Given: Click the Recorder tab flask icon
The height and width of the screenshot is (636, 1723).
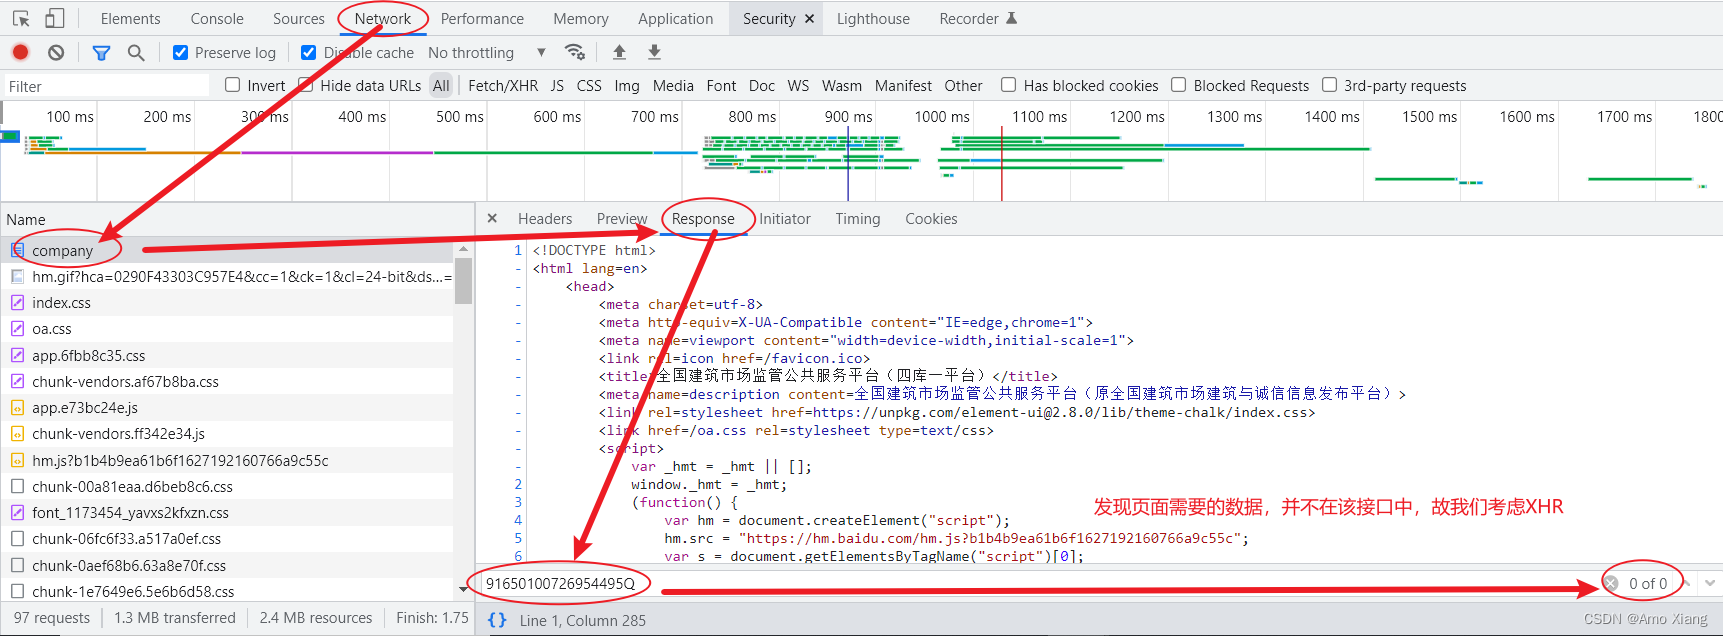Looking at the screenshot, I should [1011, 18].
